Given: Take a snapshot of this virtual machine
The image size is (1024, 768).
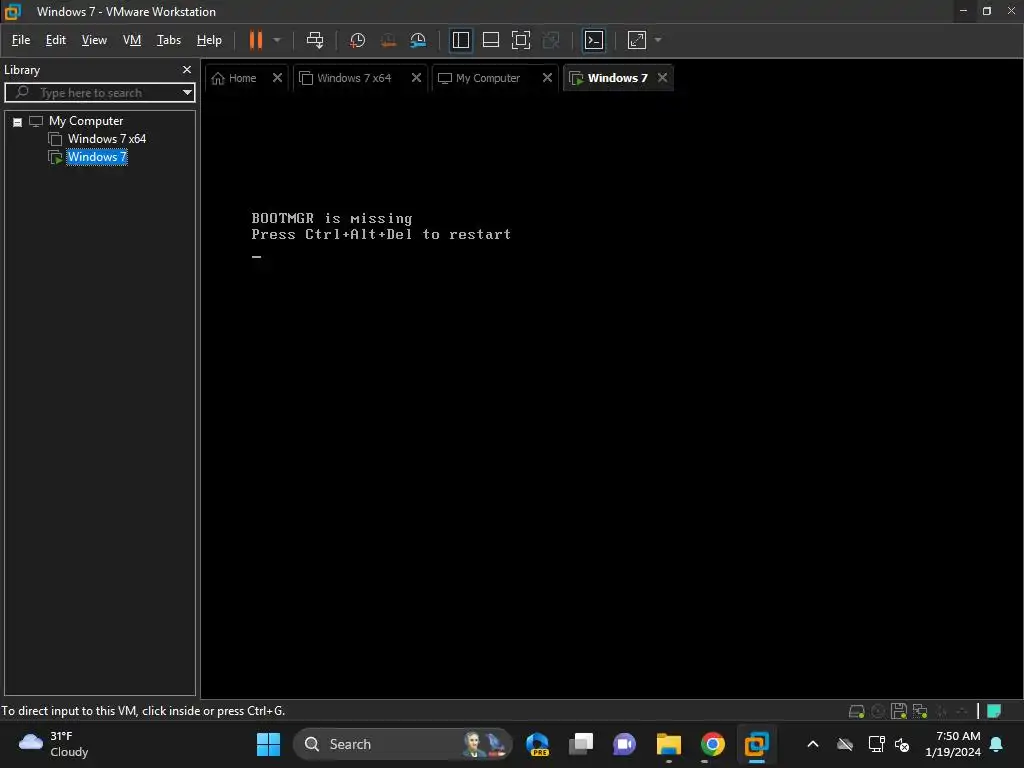Looking at the screenshot, I should [x=357, y=40].
